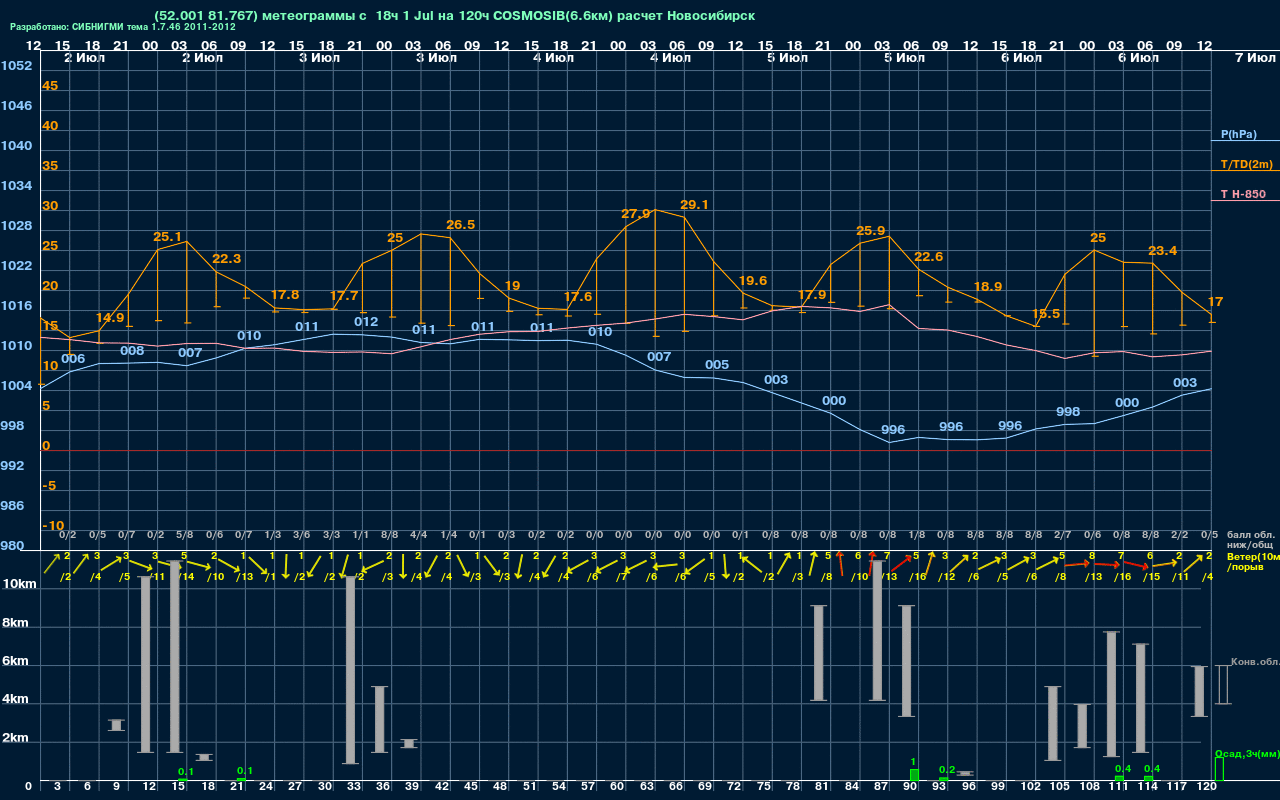Click the 17.8 temperature value
The image size is (1280, 800).
285,295
